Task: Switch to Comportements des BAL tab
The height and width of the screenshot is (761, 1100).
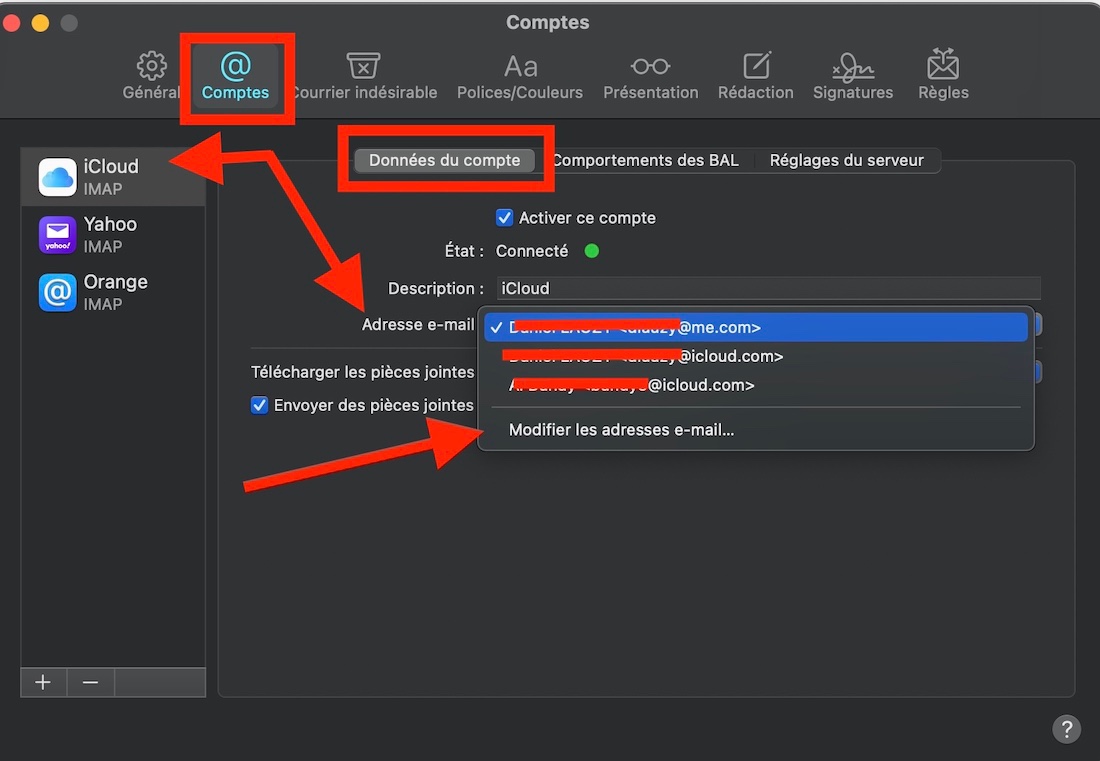Action: 645,160
